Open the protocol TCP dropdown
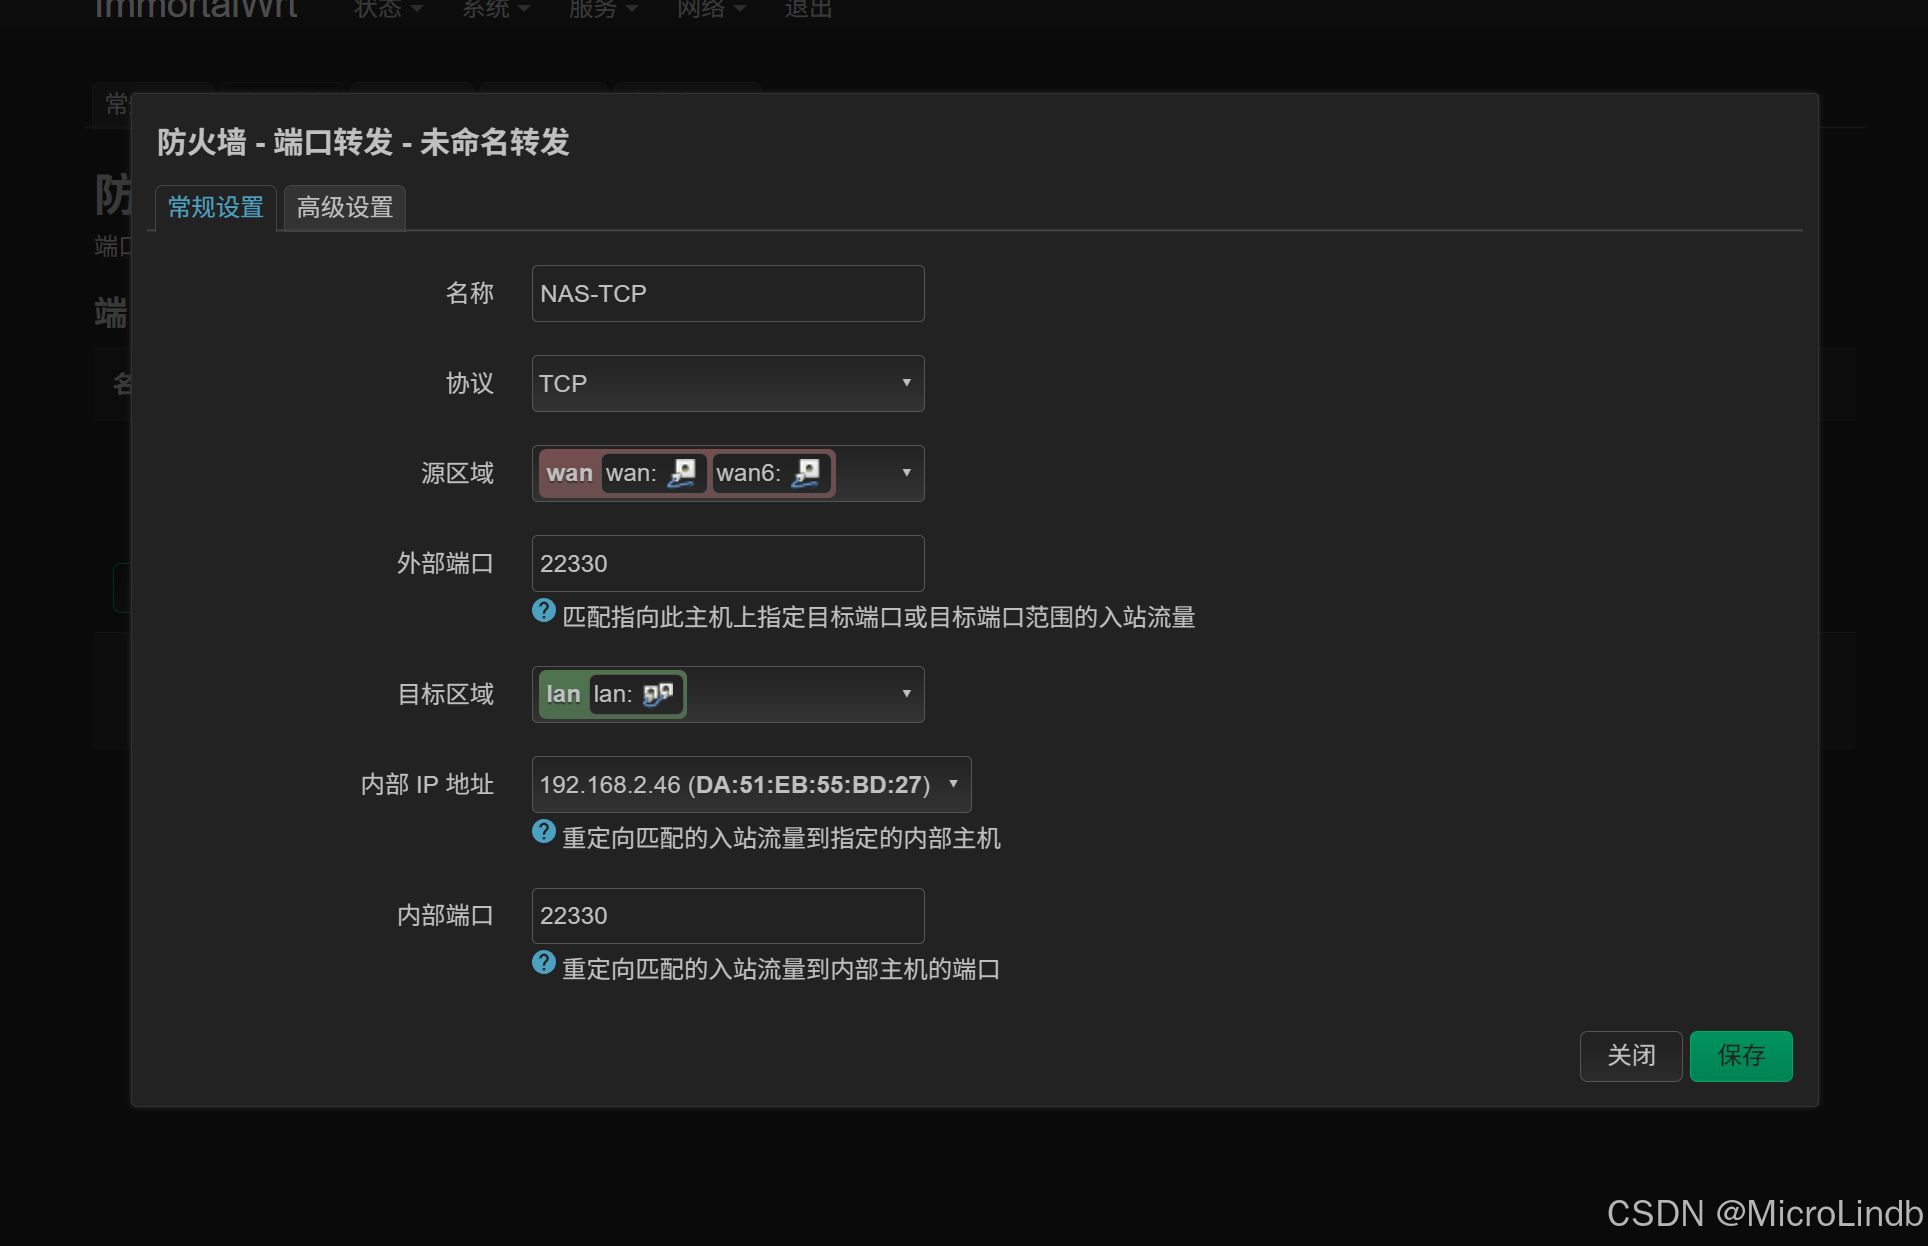 tap(727, 383)
